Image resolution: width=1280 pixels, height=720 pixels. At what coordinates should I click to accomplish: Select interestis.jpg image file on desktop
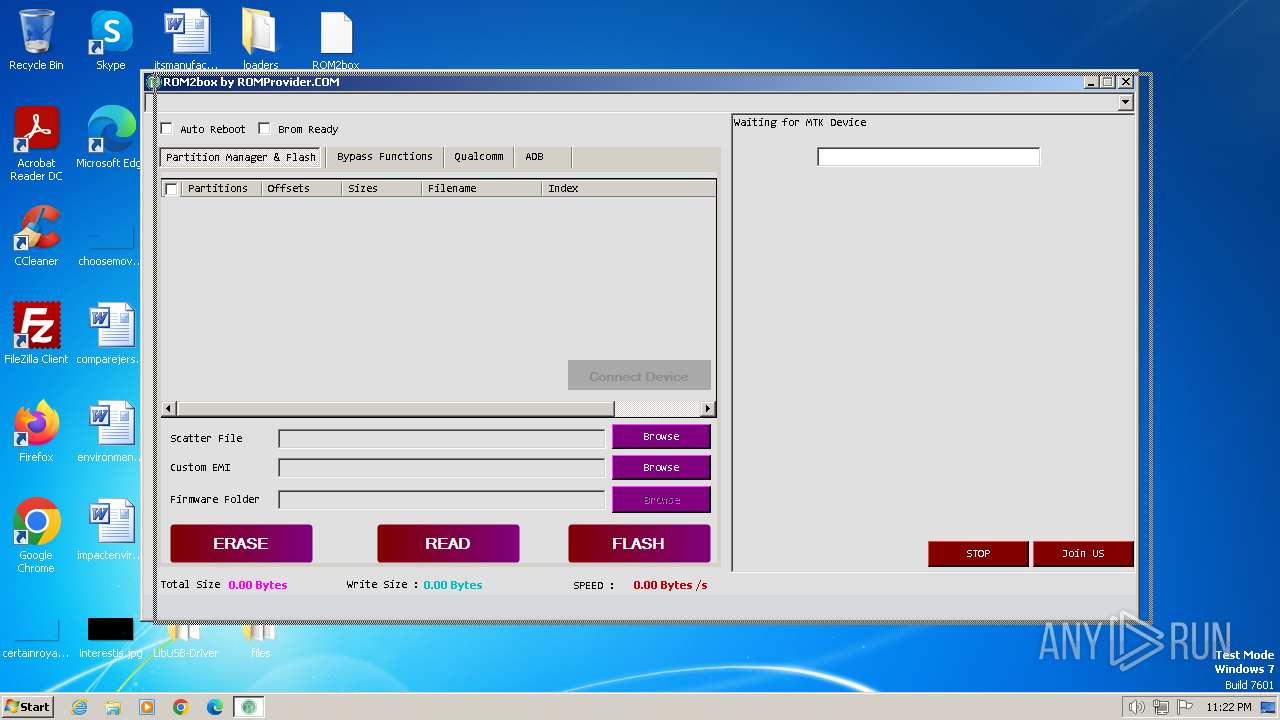(110, 637)
